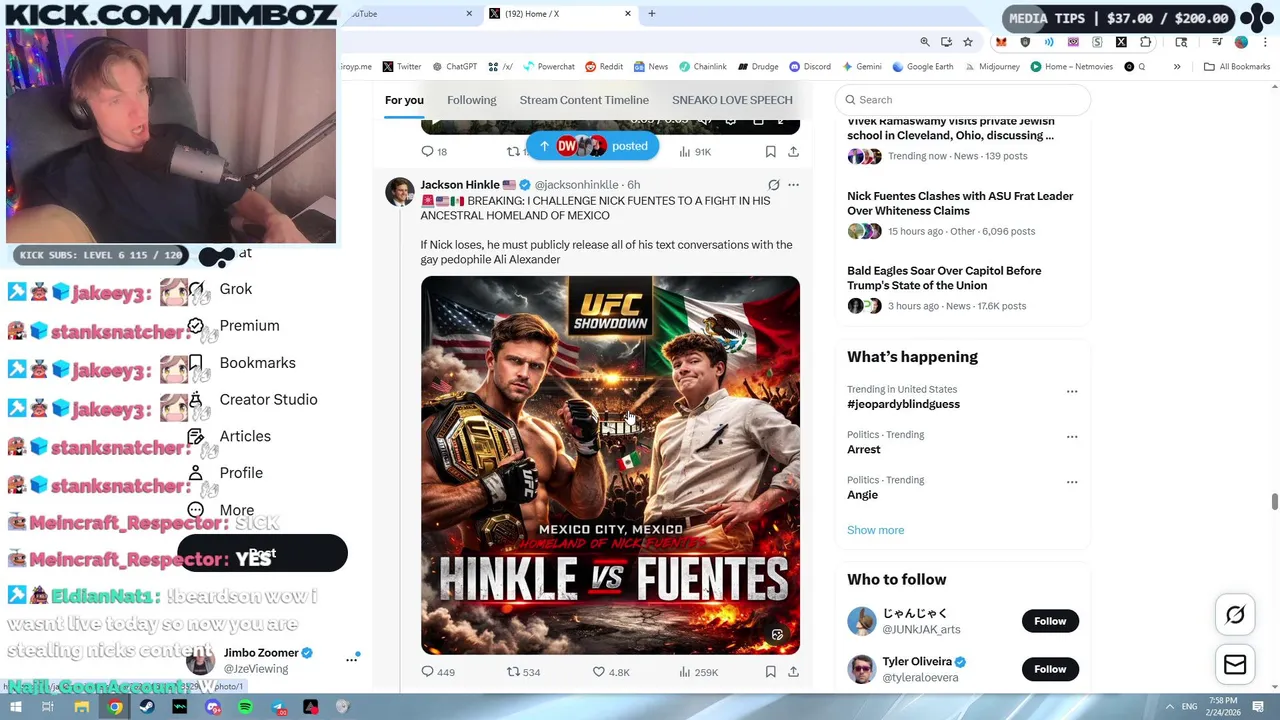This screenshot has height=720, width=1280.
Task: Open options for the Angie trend
Action: [1072, 482]
